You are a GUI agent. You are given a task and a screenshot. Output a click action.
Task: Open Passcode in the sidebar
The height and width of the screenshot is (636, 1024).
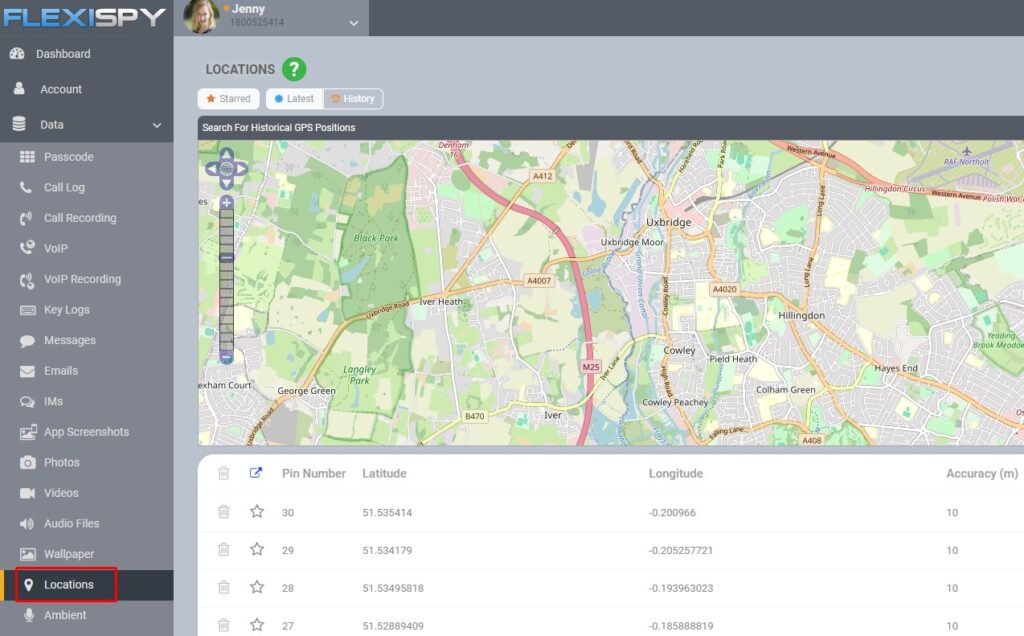(x=69, y=157)
